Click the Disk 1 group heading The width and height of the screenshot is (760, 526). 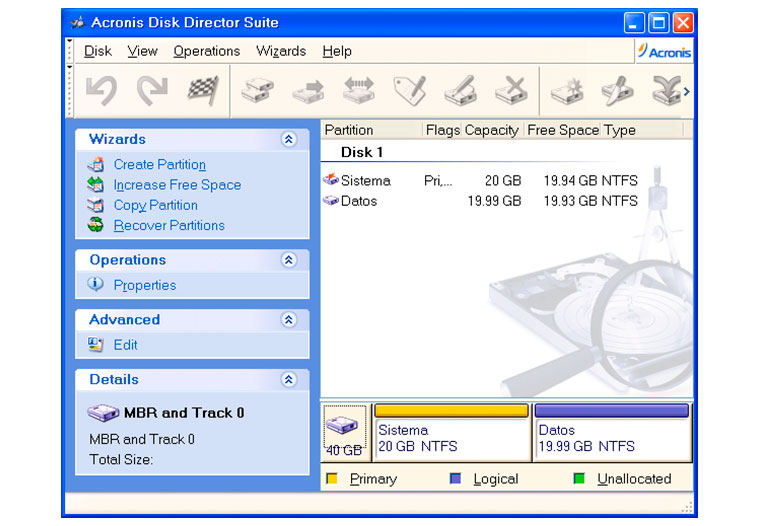(362, 152)
